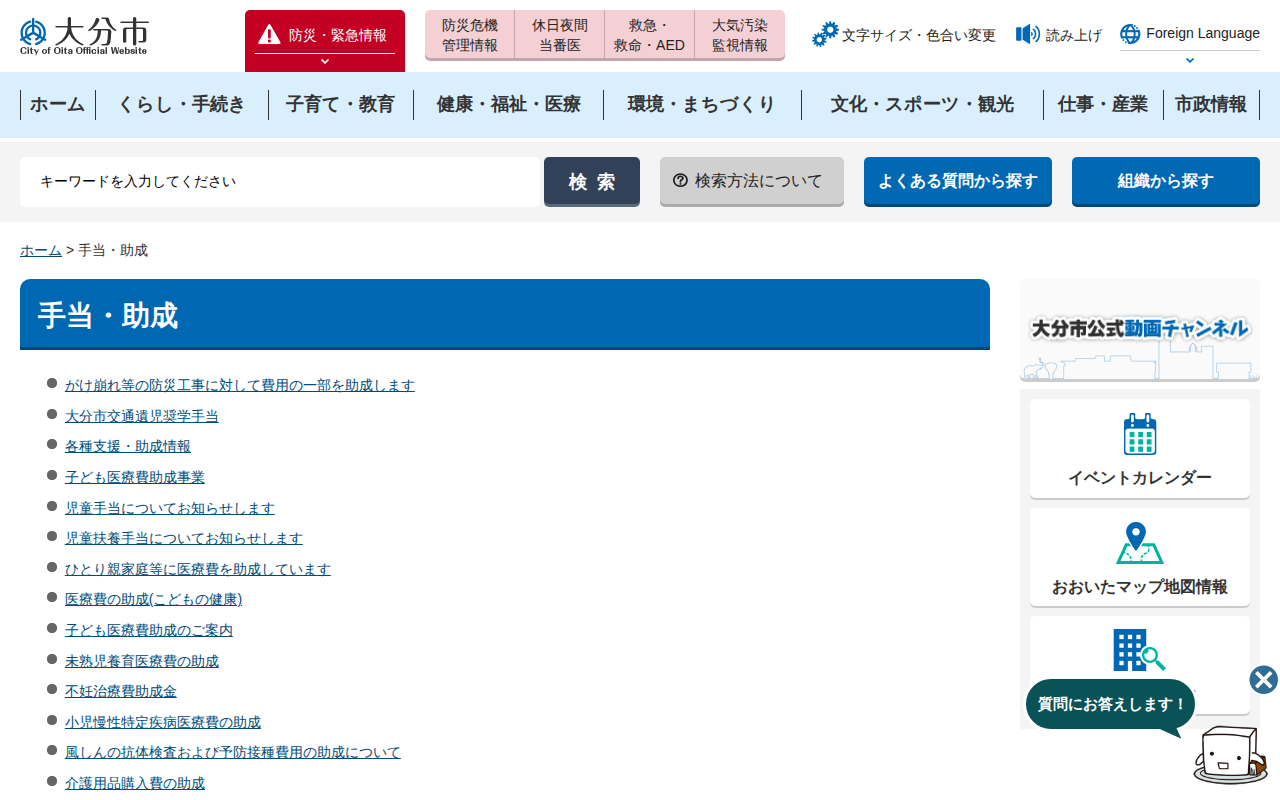Open the 文化・スポーツ・観光 menu
The height and width of the screenshot is (800, 1280).
tap(922, 104)
